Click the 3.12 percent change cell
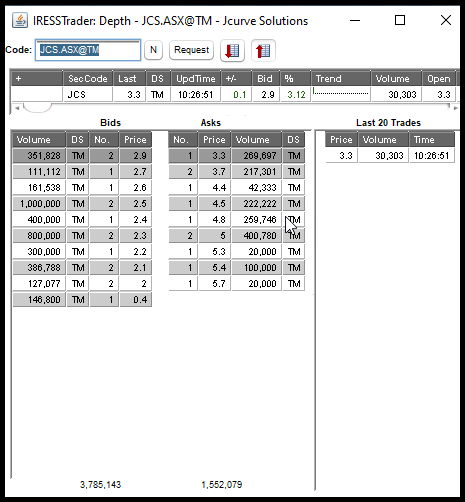465x502 pixels. point(295,95)
